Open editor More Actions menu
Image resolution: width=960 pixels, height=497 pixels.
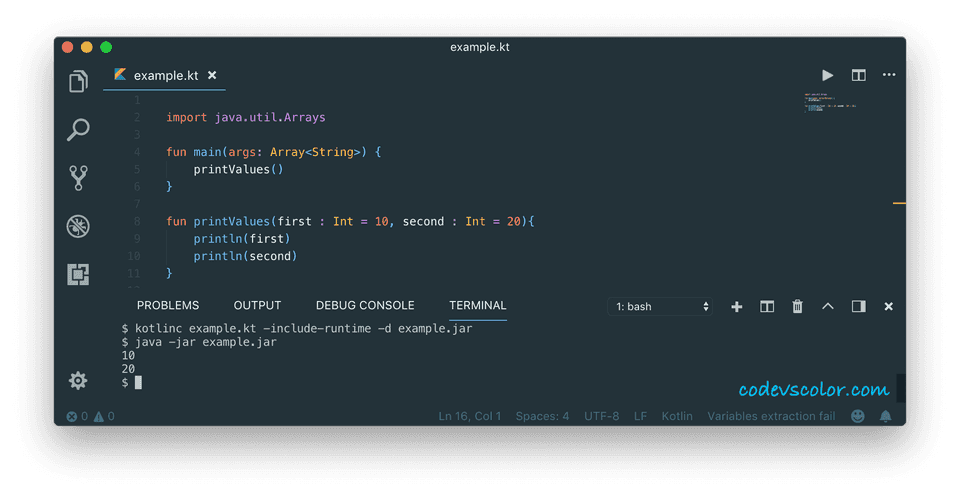(889, 75)
